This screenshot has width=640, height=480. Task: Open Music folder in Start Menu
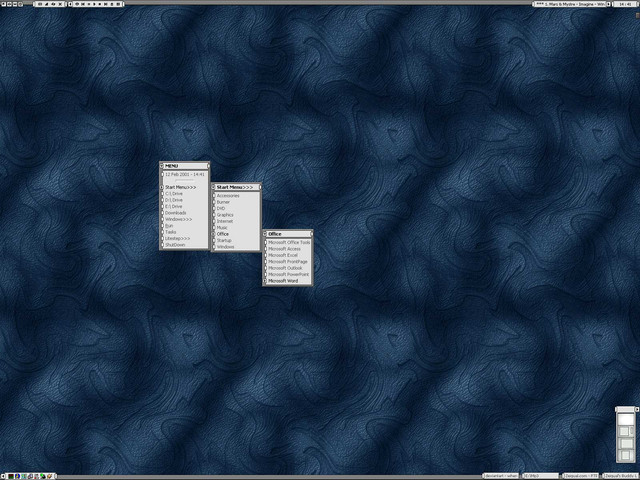[236, 228]
